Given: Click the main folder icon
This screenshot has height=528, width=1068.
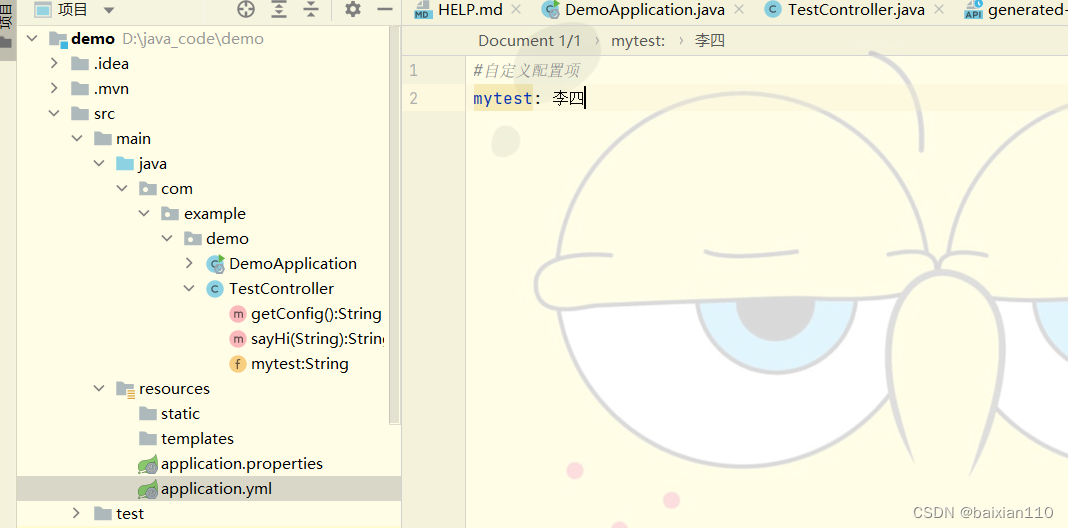Looking at the screenshot, I should click(x=103, y=139).
